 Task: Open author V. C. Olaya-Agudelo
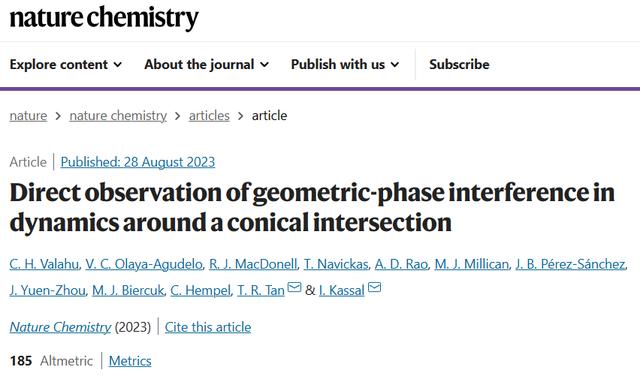[144, 264]
